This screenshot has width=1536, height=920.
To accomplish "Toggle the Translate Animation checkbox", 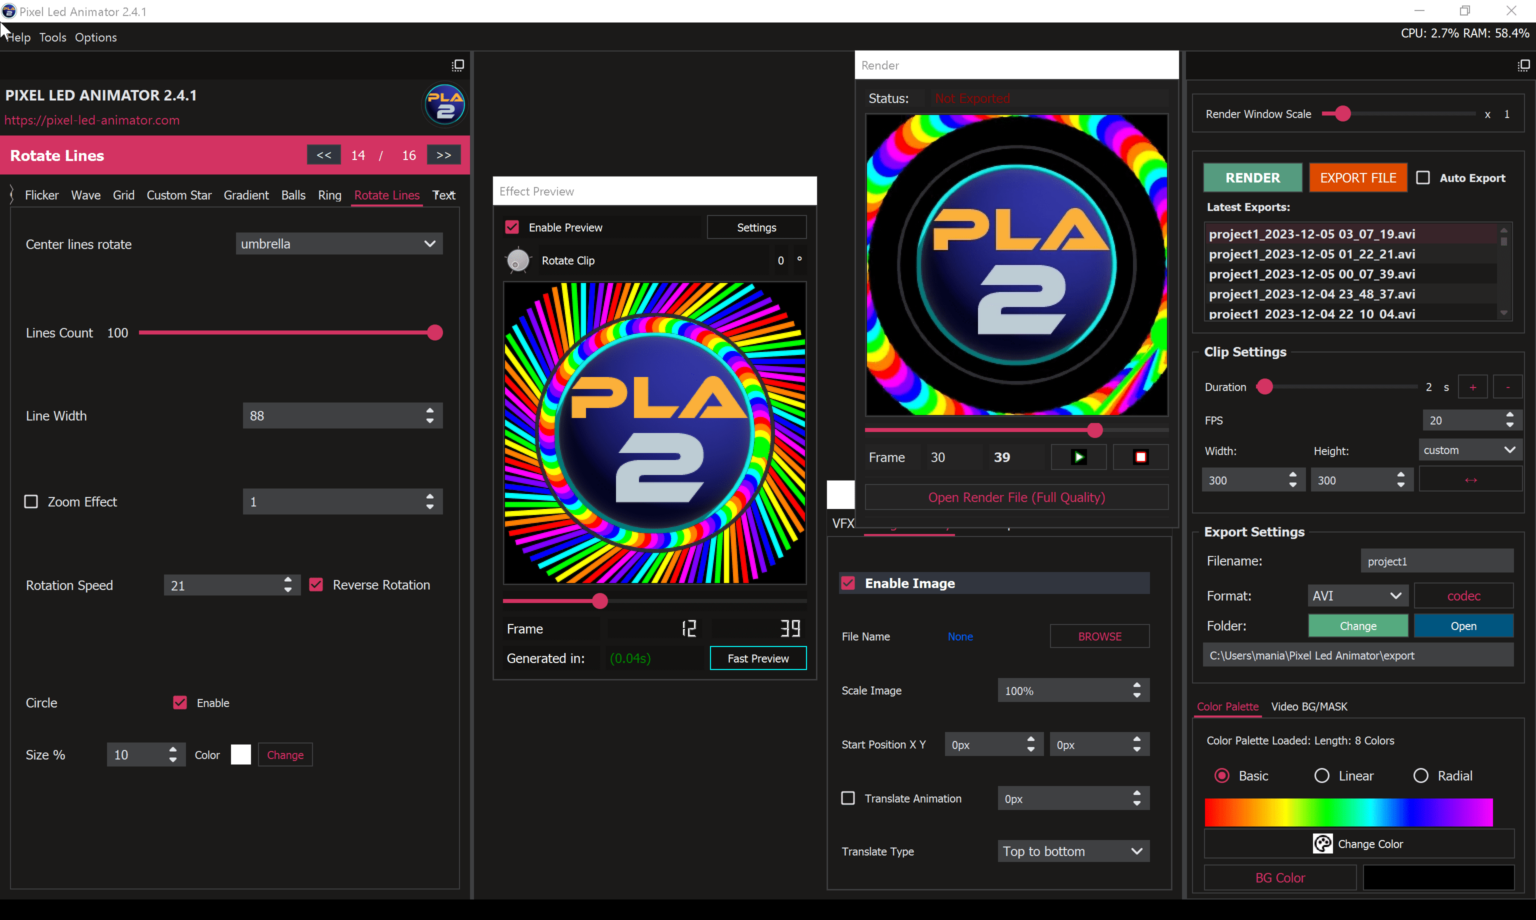I will 848,798.
